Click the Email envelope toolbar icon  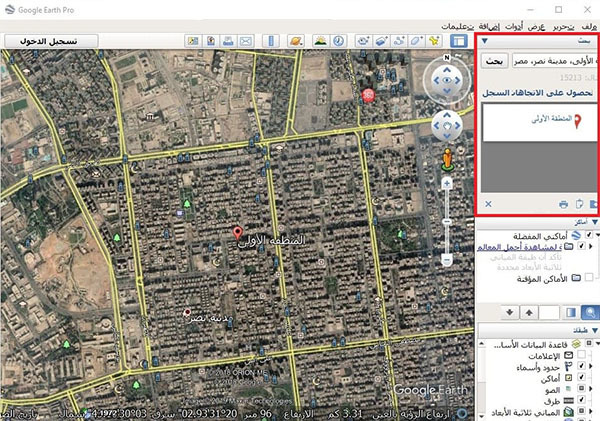(246, 41)
